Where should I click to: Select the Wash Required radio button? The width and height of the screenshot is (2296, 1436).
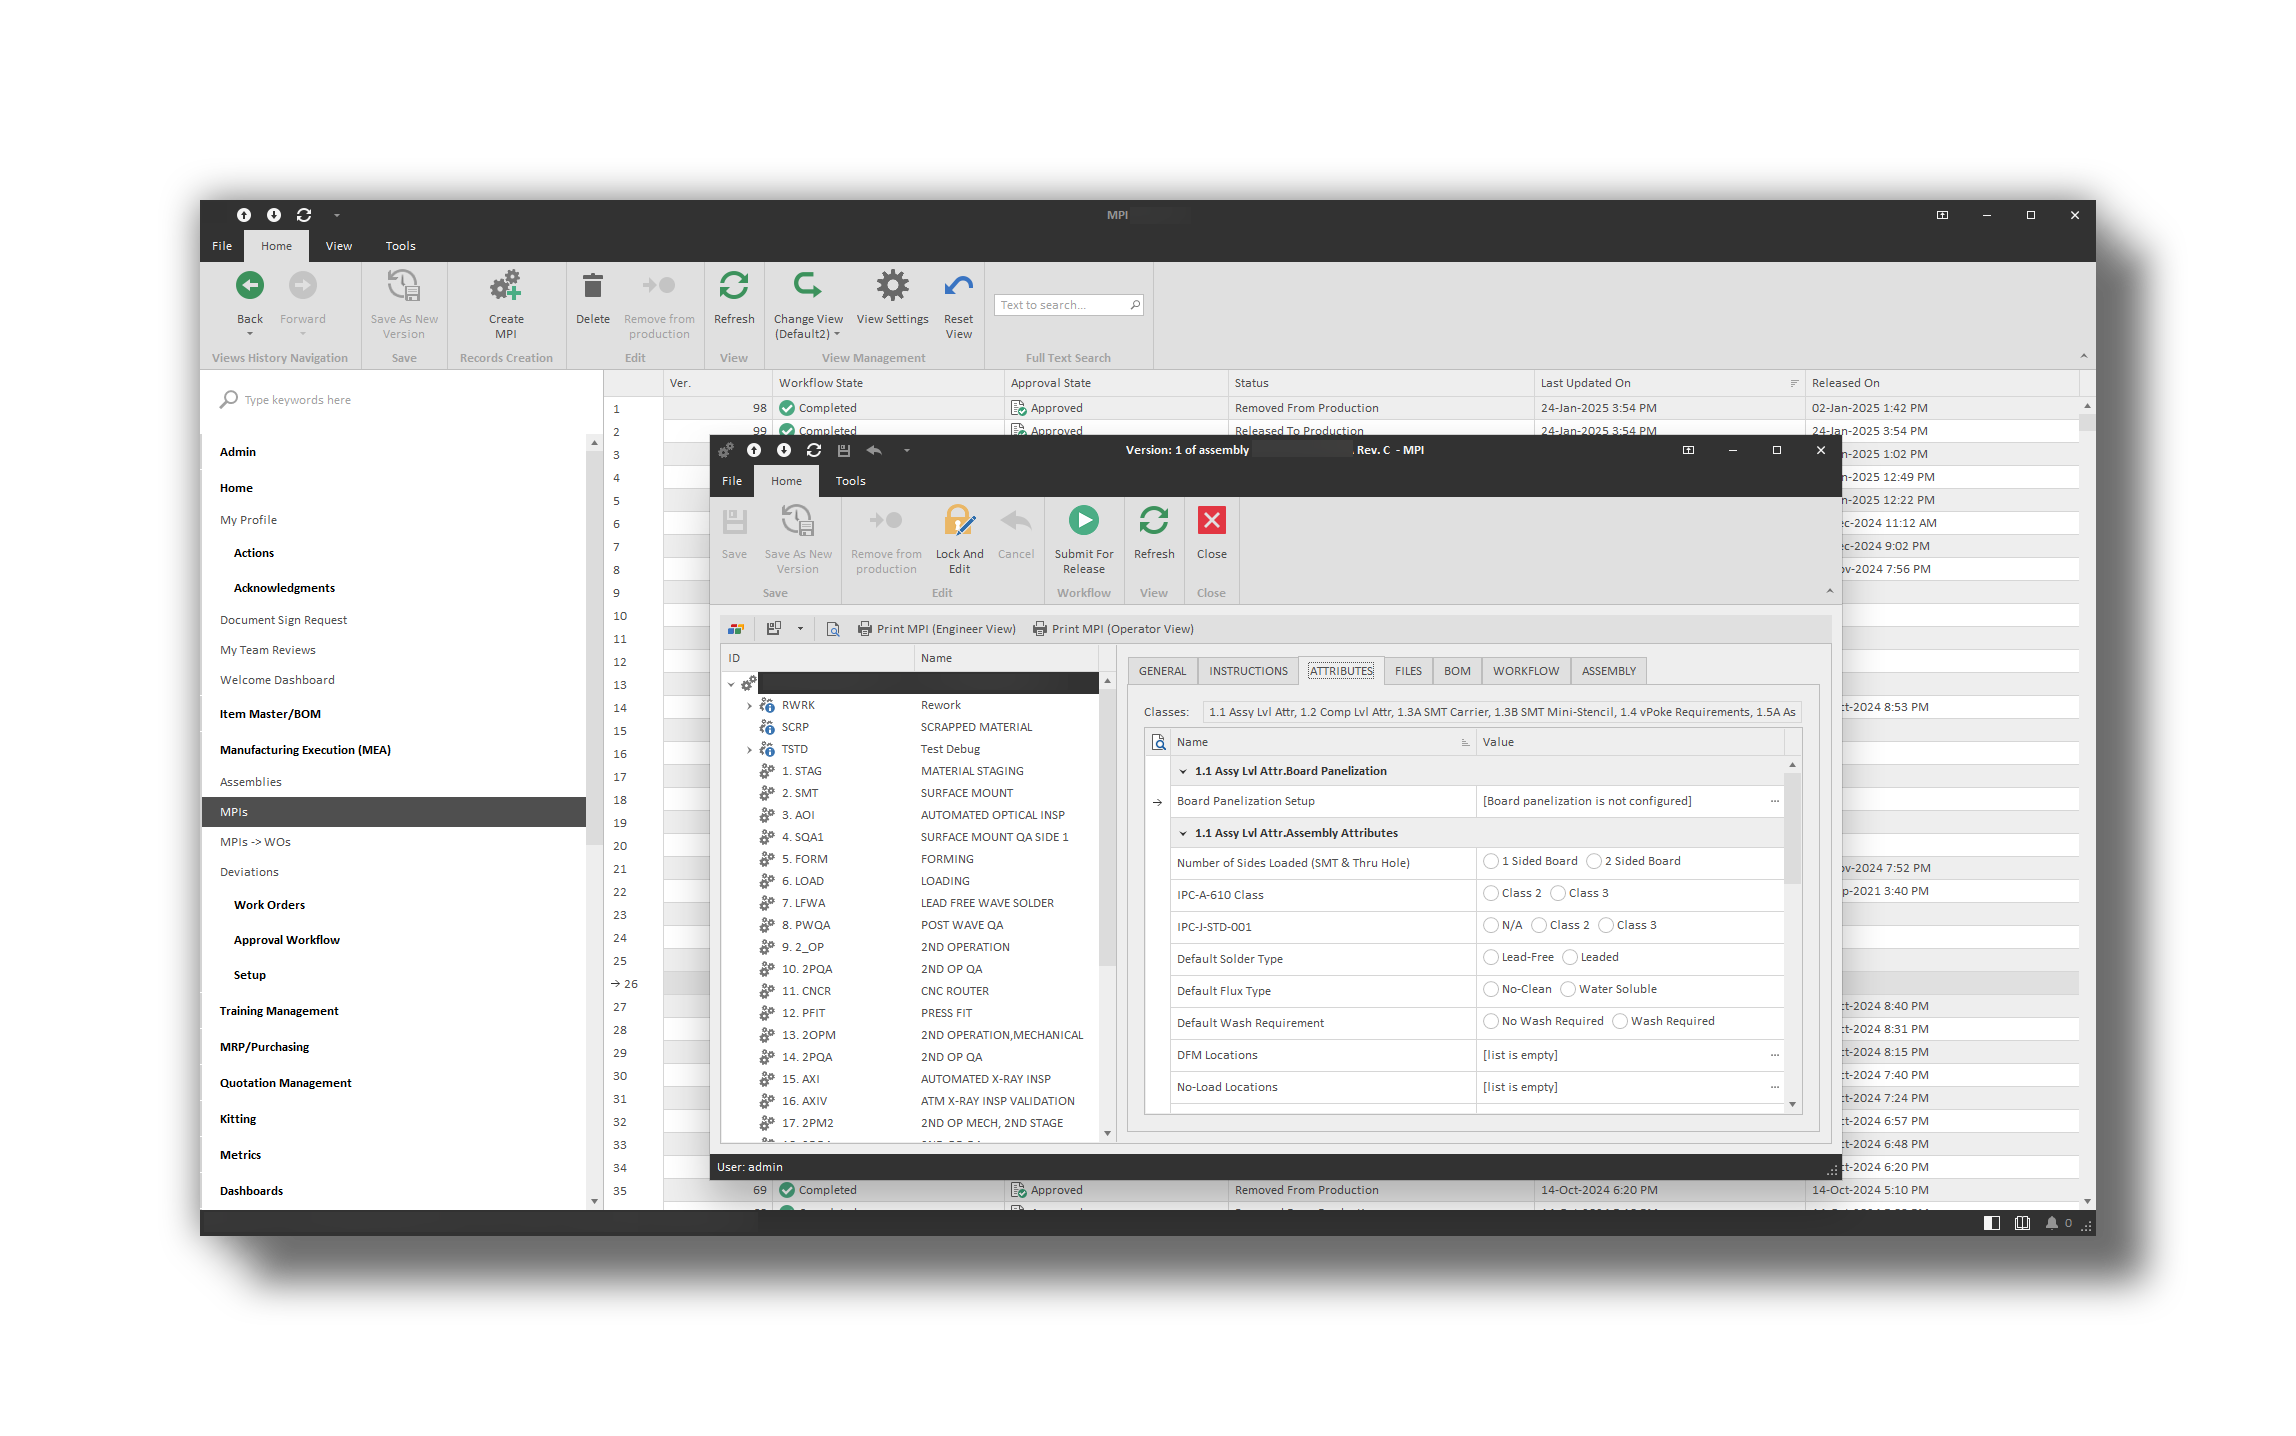1621,1022
